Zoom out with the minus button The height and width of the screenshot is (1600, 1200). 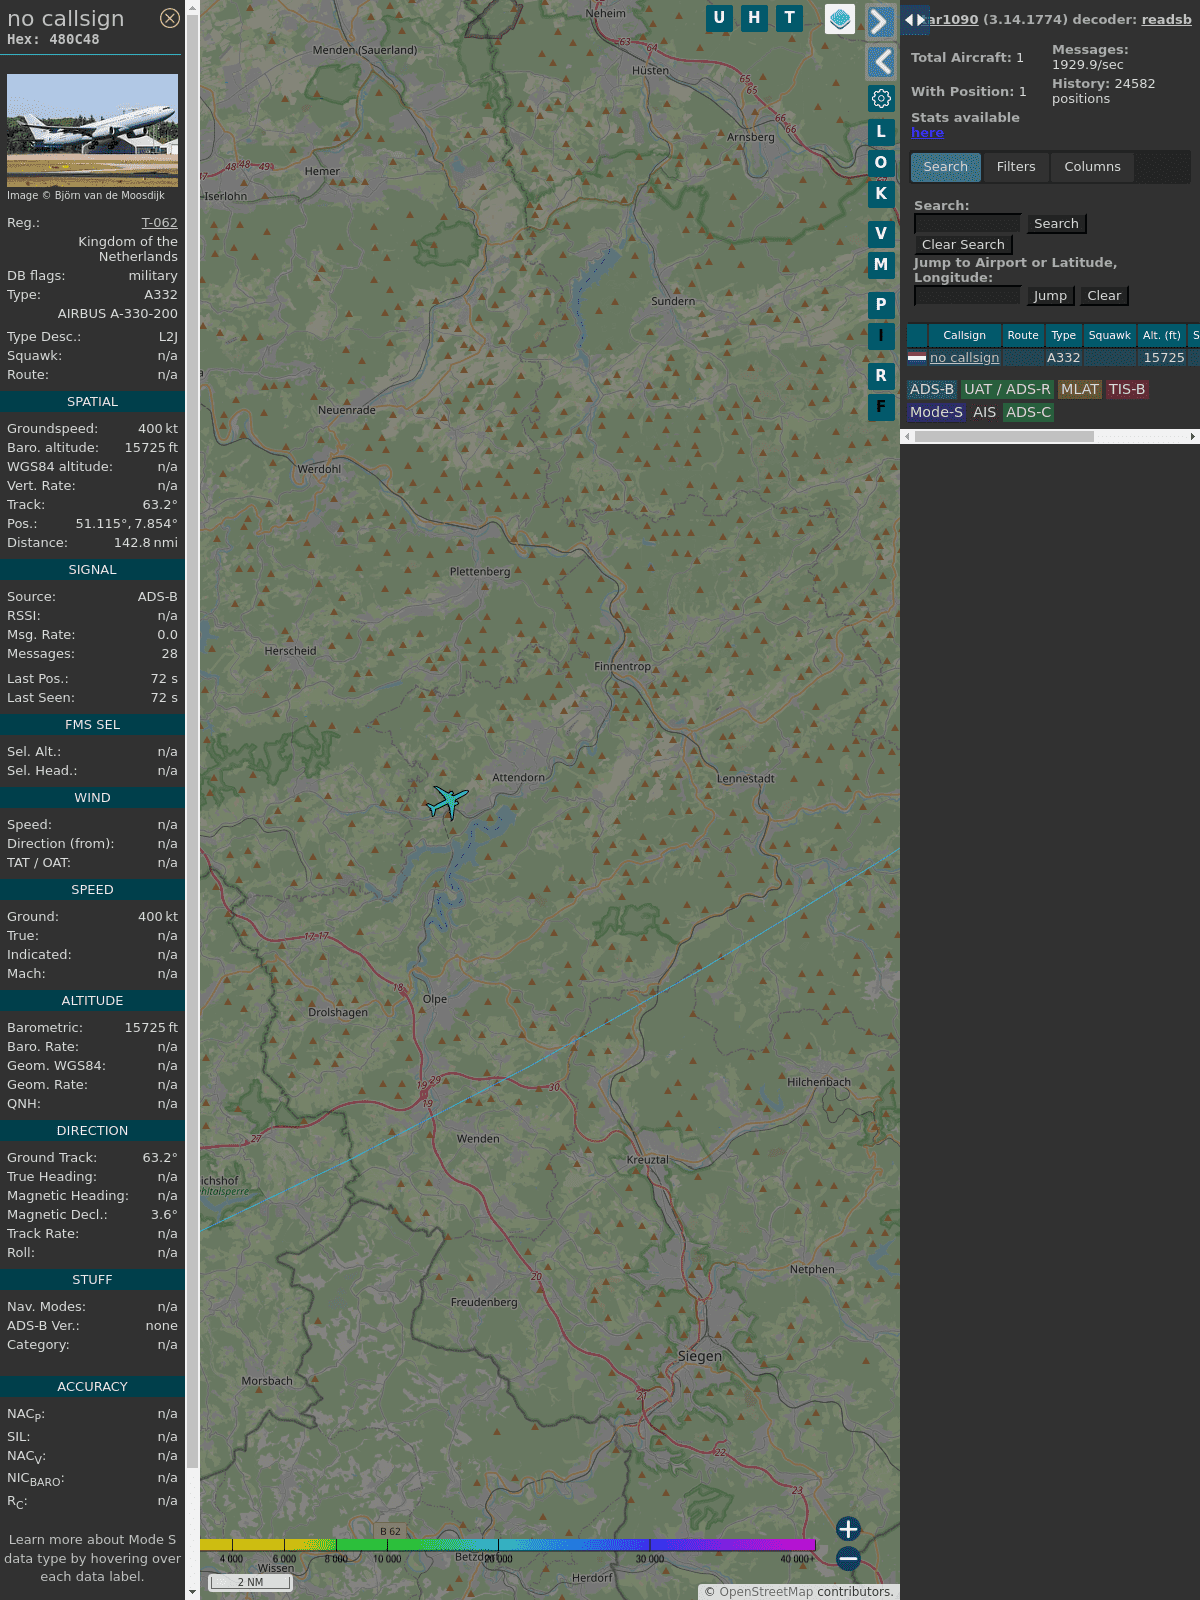pyautogui.click(x=848, y=1558)
